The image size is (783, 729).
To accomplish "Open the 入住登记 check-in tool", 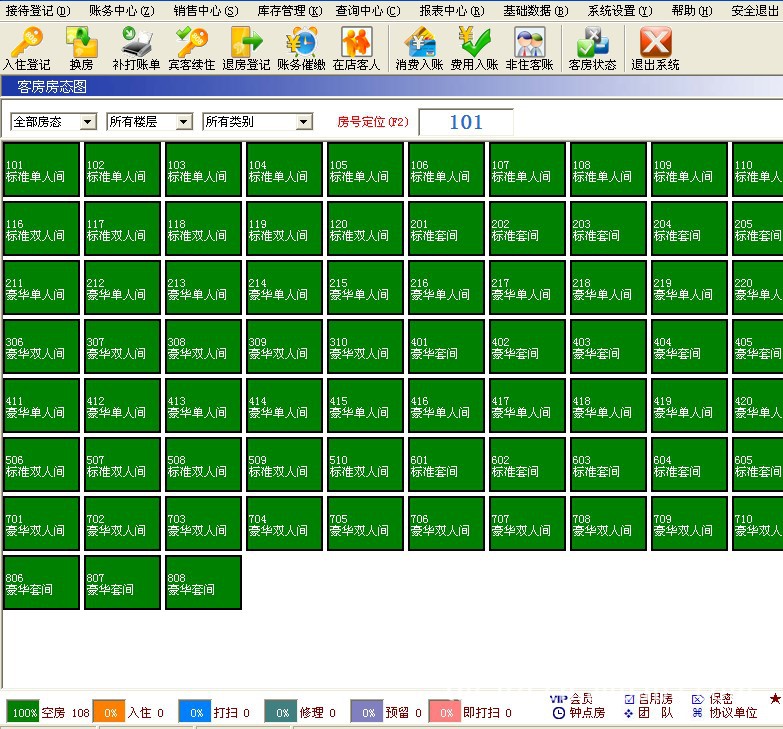I will click(x=26, y=48).
